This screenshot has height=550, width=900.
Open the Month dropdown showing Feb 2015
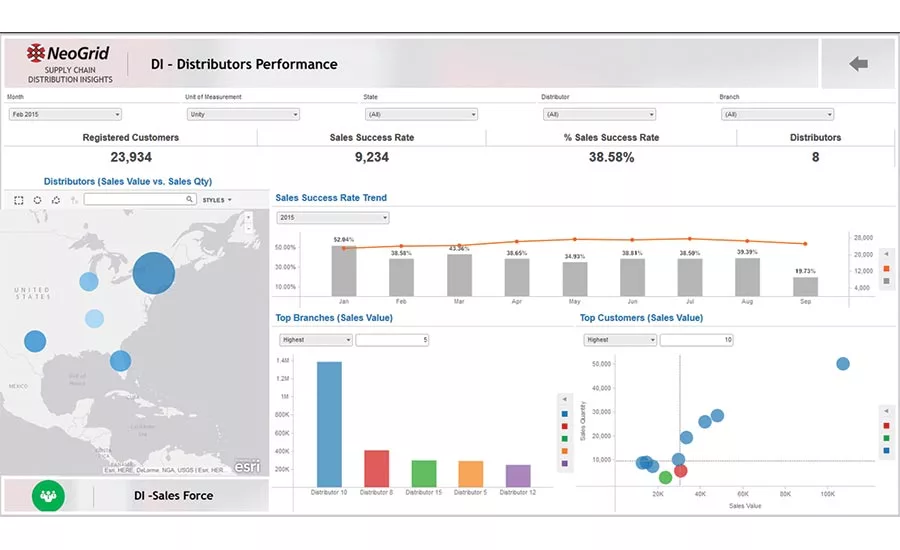click(x=64, y=114)
